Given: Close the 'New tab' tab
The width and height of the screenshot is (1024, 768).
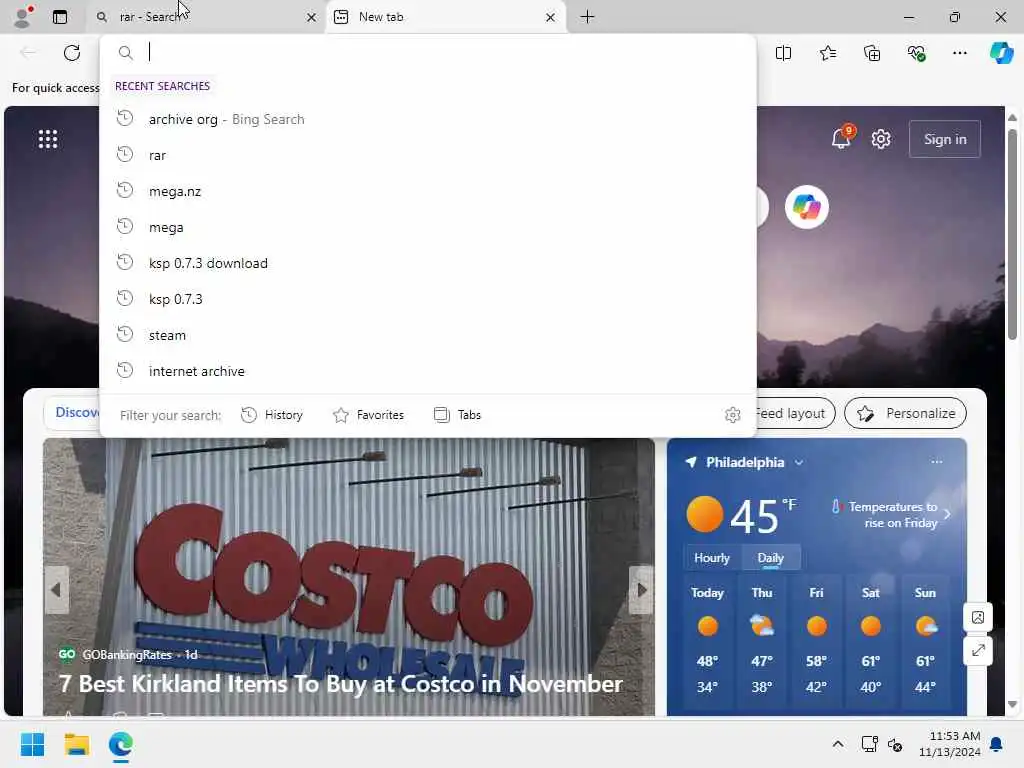Looking at the screenshot, I should tap(550, 18).
